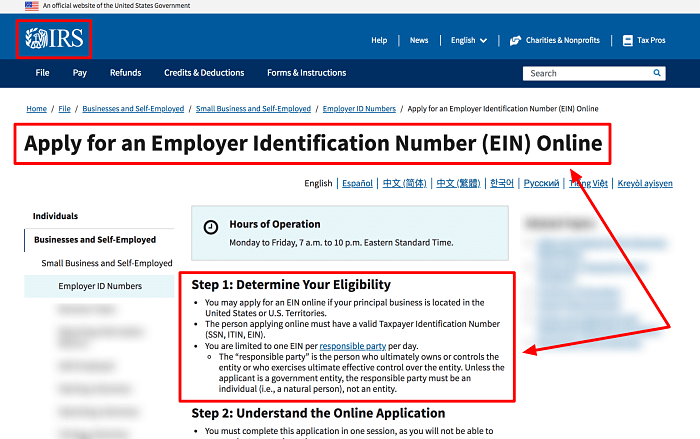Switch page language to Kreyòl ayisyen
Screen dimensions: 700x439
645,183
